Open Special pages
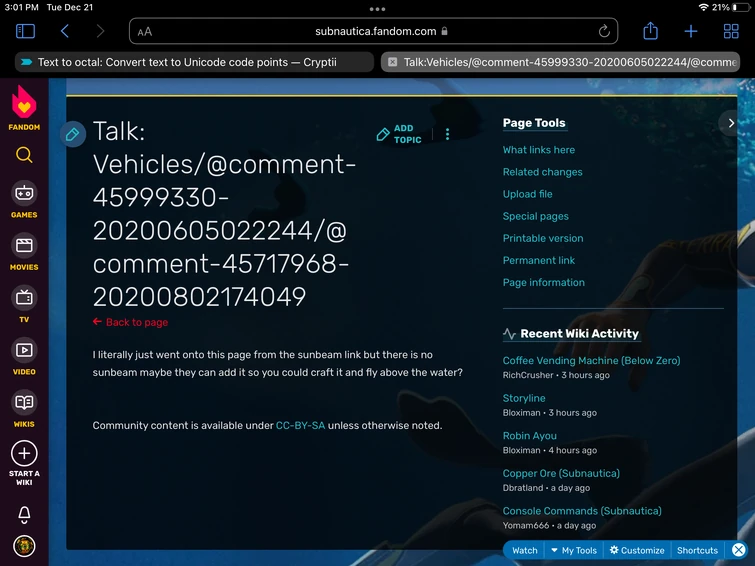This screenshot has height=566, width=755. point(535,216)
